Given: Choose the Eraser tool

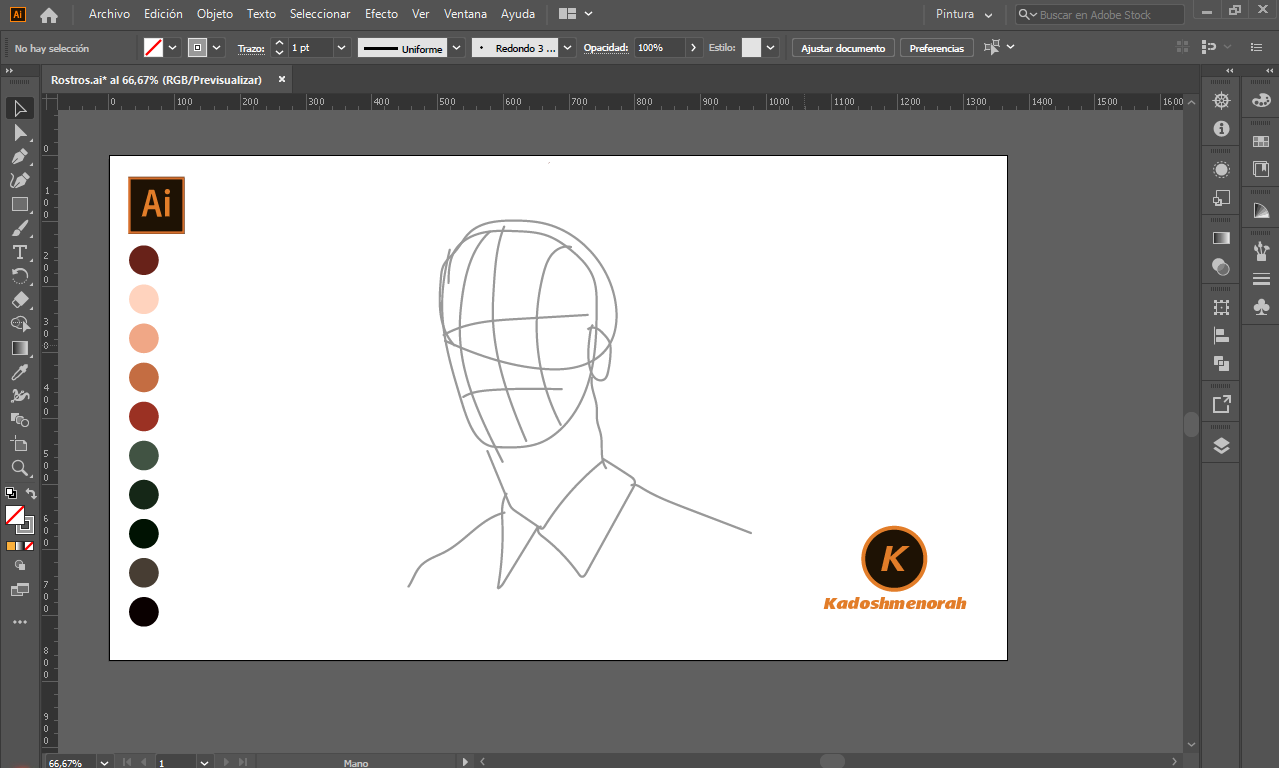Looking at the screenshot, I should click(20, 300).
